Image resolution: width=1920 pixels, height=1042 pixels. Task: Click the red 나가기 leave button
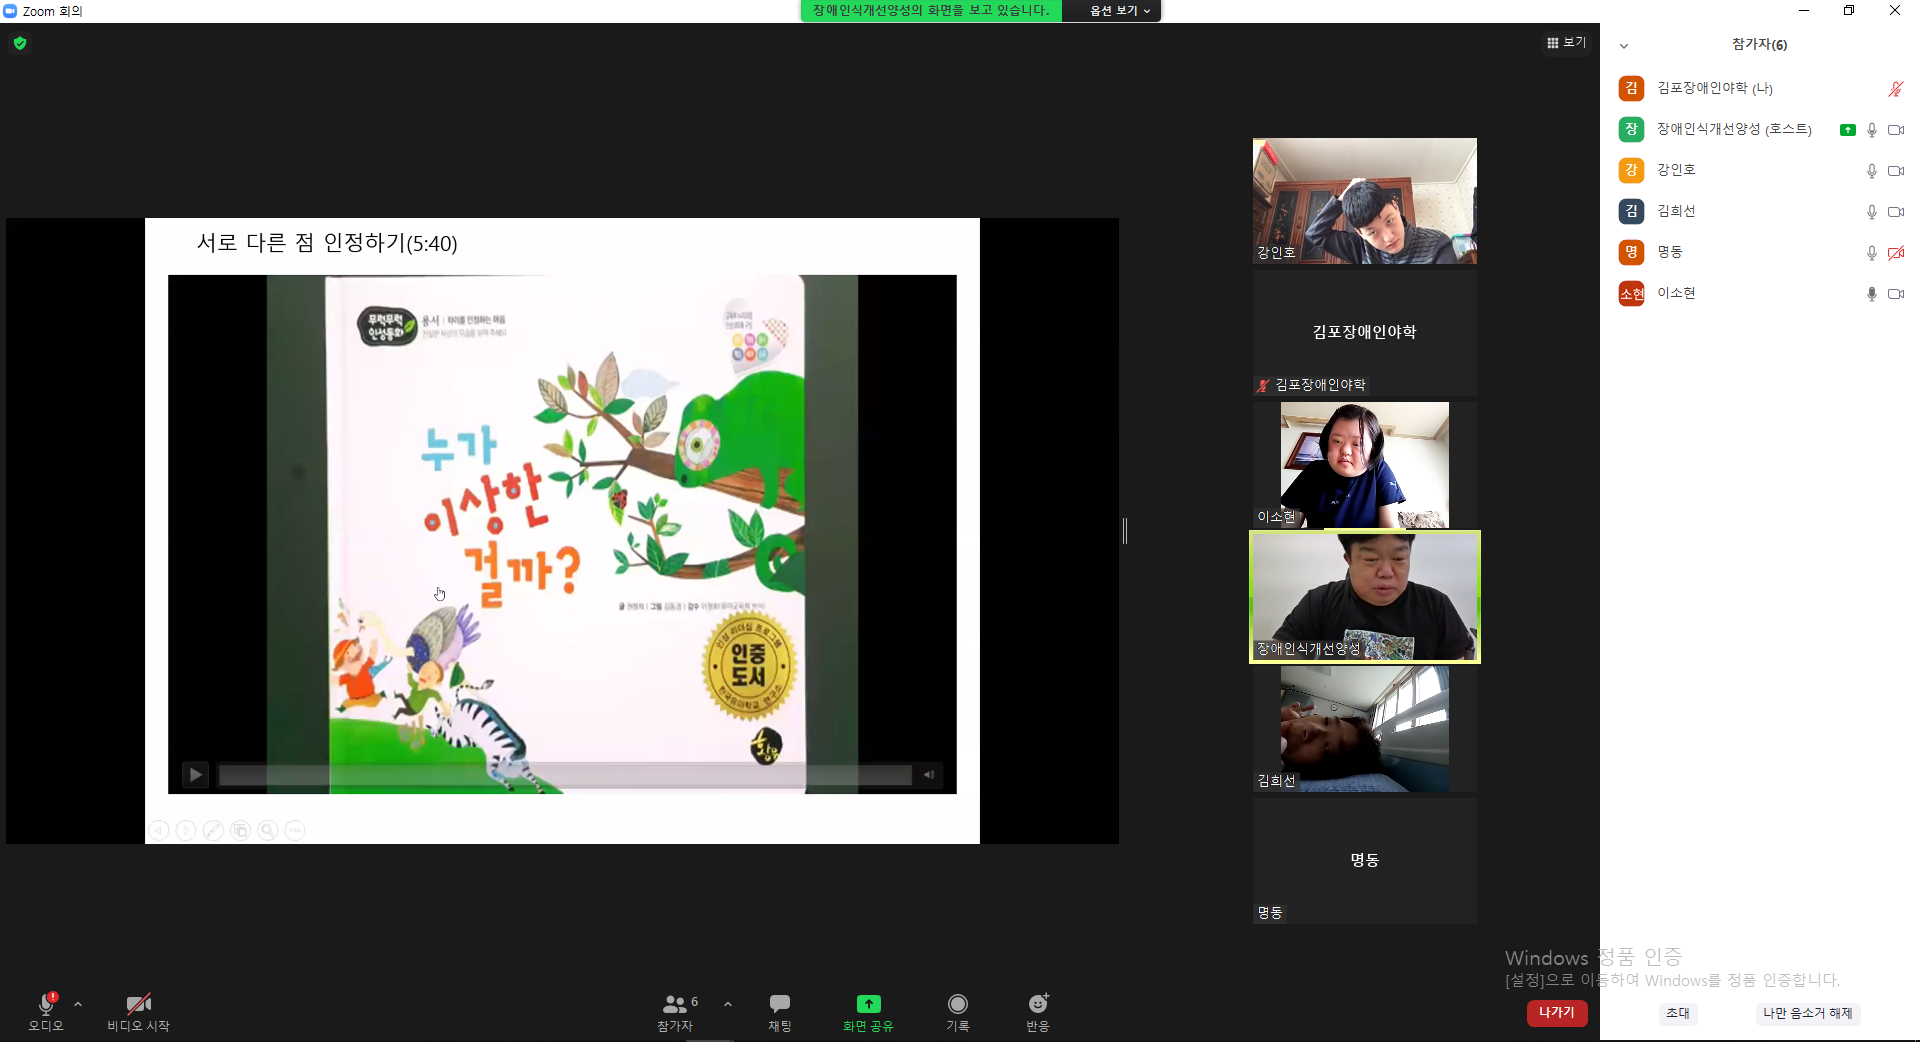pos(1557,1013)
